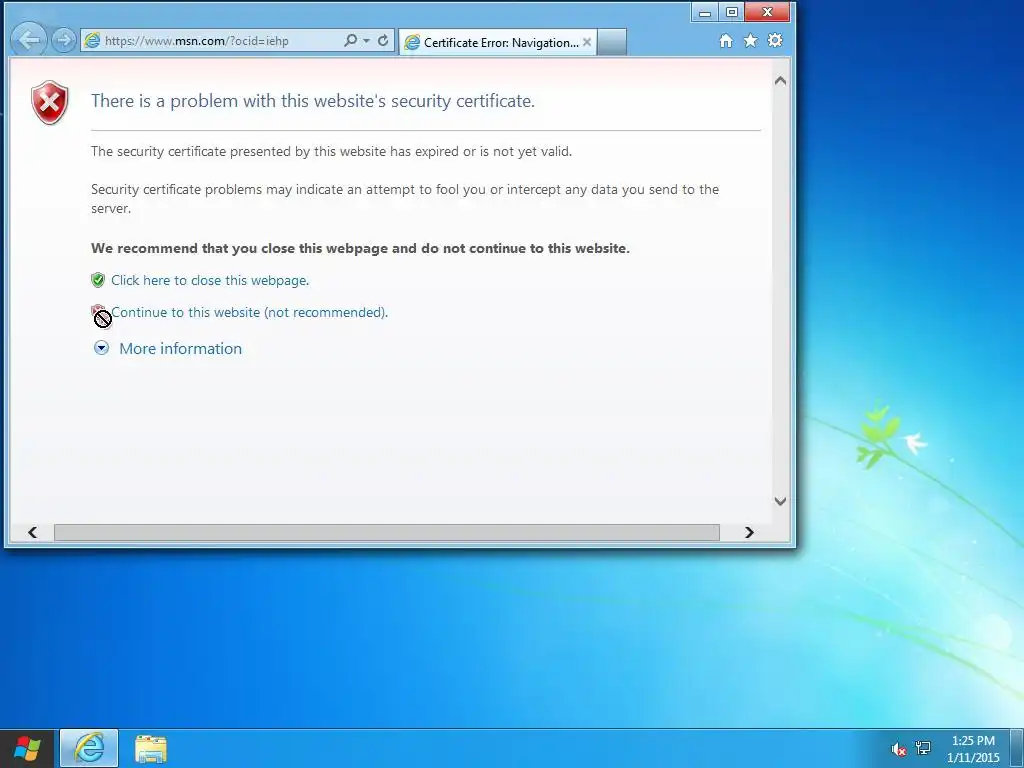The image size is (1024, 768).
Task: Click the Internet Explorer page icon in address bar
Action: 92,40
